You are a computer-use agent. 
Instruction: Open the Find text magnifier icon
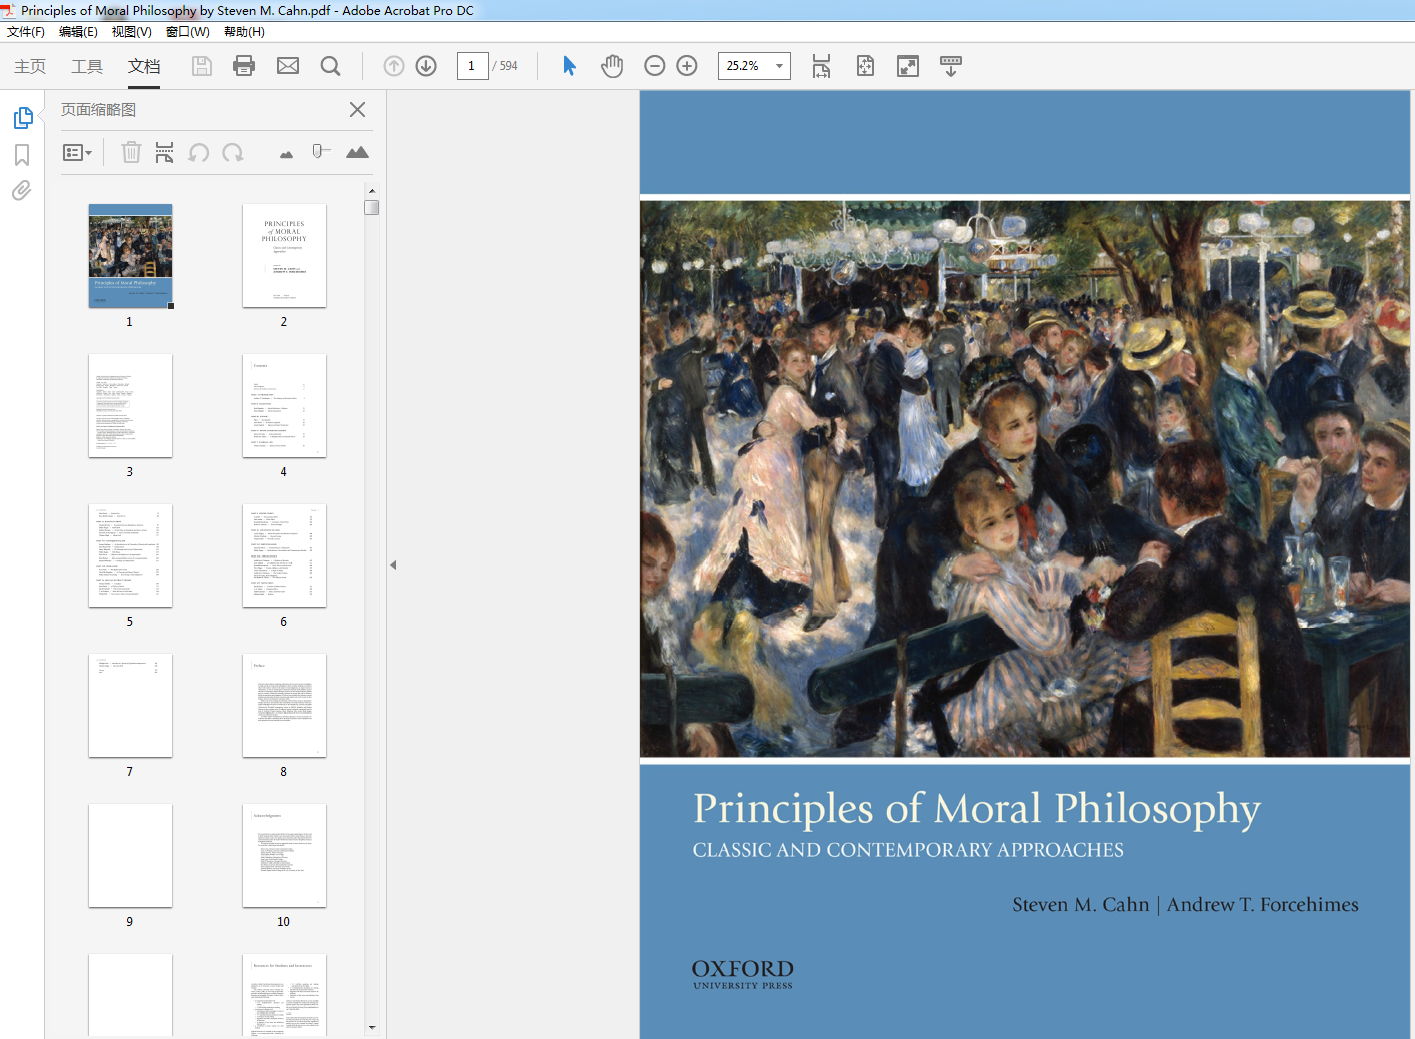pyautogui.click(x=331, y=66)
